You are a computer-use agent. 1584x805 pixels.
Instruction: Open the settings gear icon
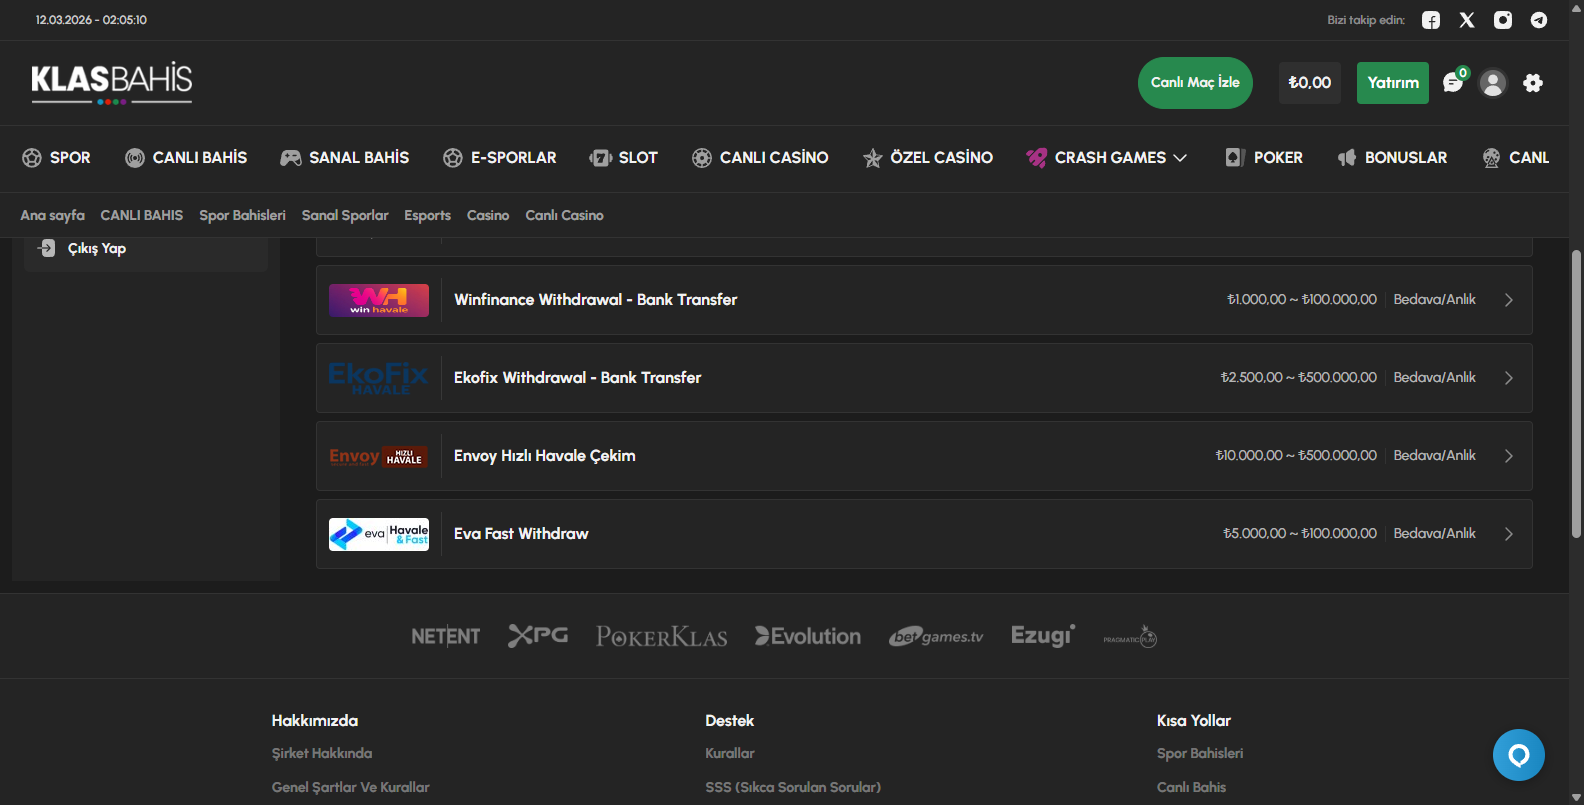tap(1533, 83)
